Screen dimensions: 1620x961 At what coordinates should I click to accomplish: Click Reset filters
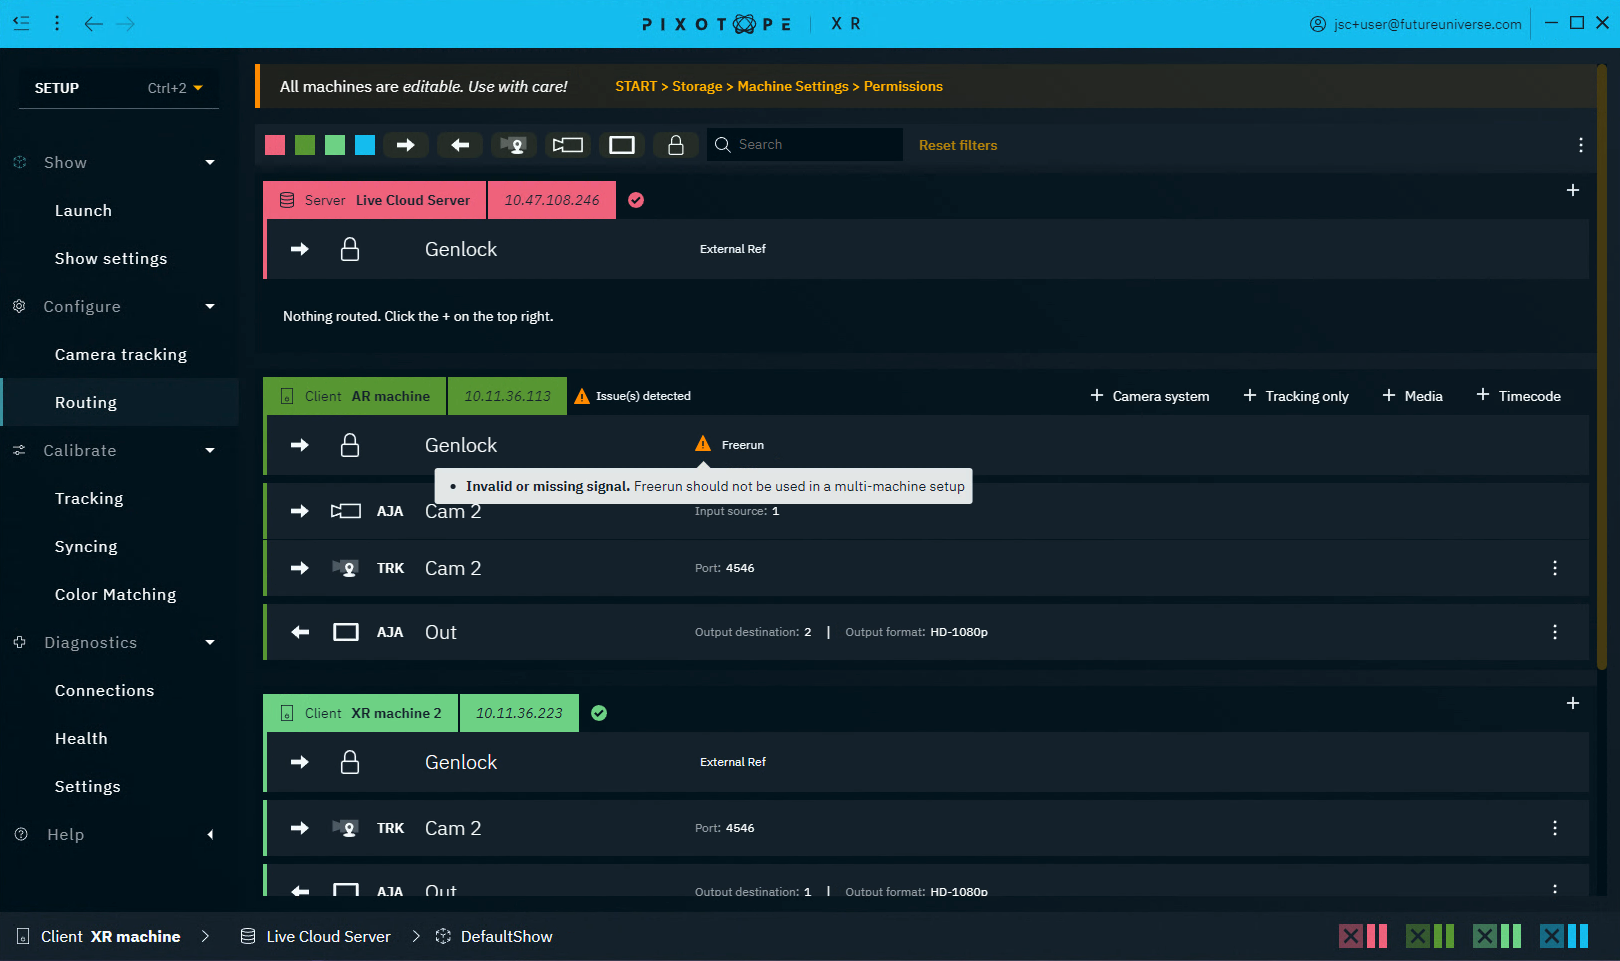pyautogui.click(x=957, y=144)
